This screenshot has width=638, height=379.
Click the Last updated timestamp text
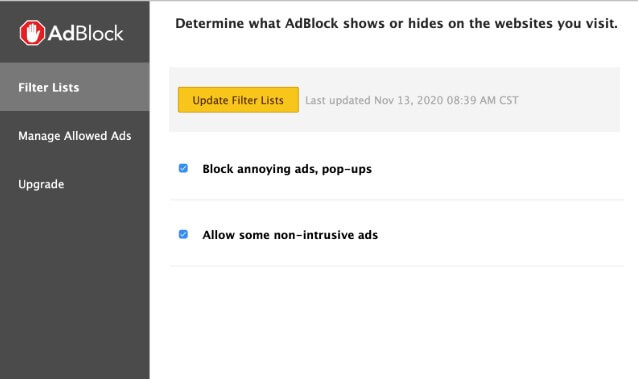(x=411, y=100)
